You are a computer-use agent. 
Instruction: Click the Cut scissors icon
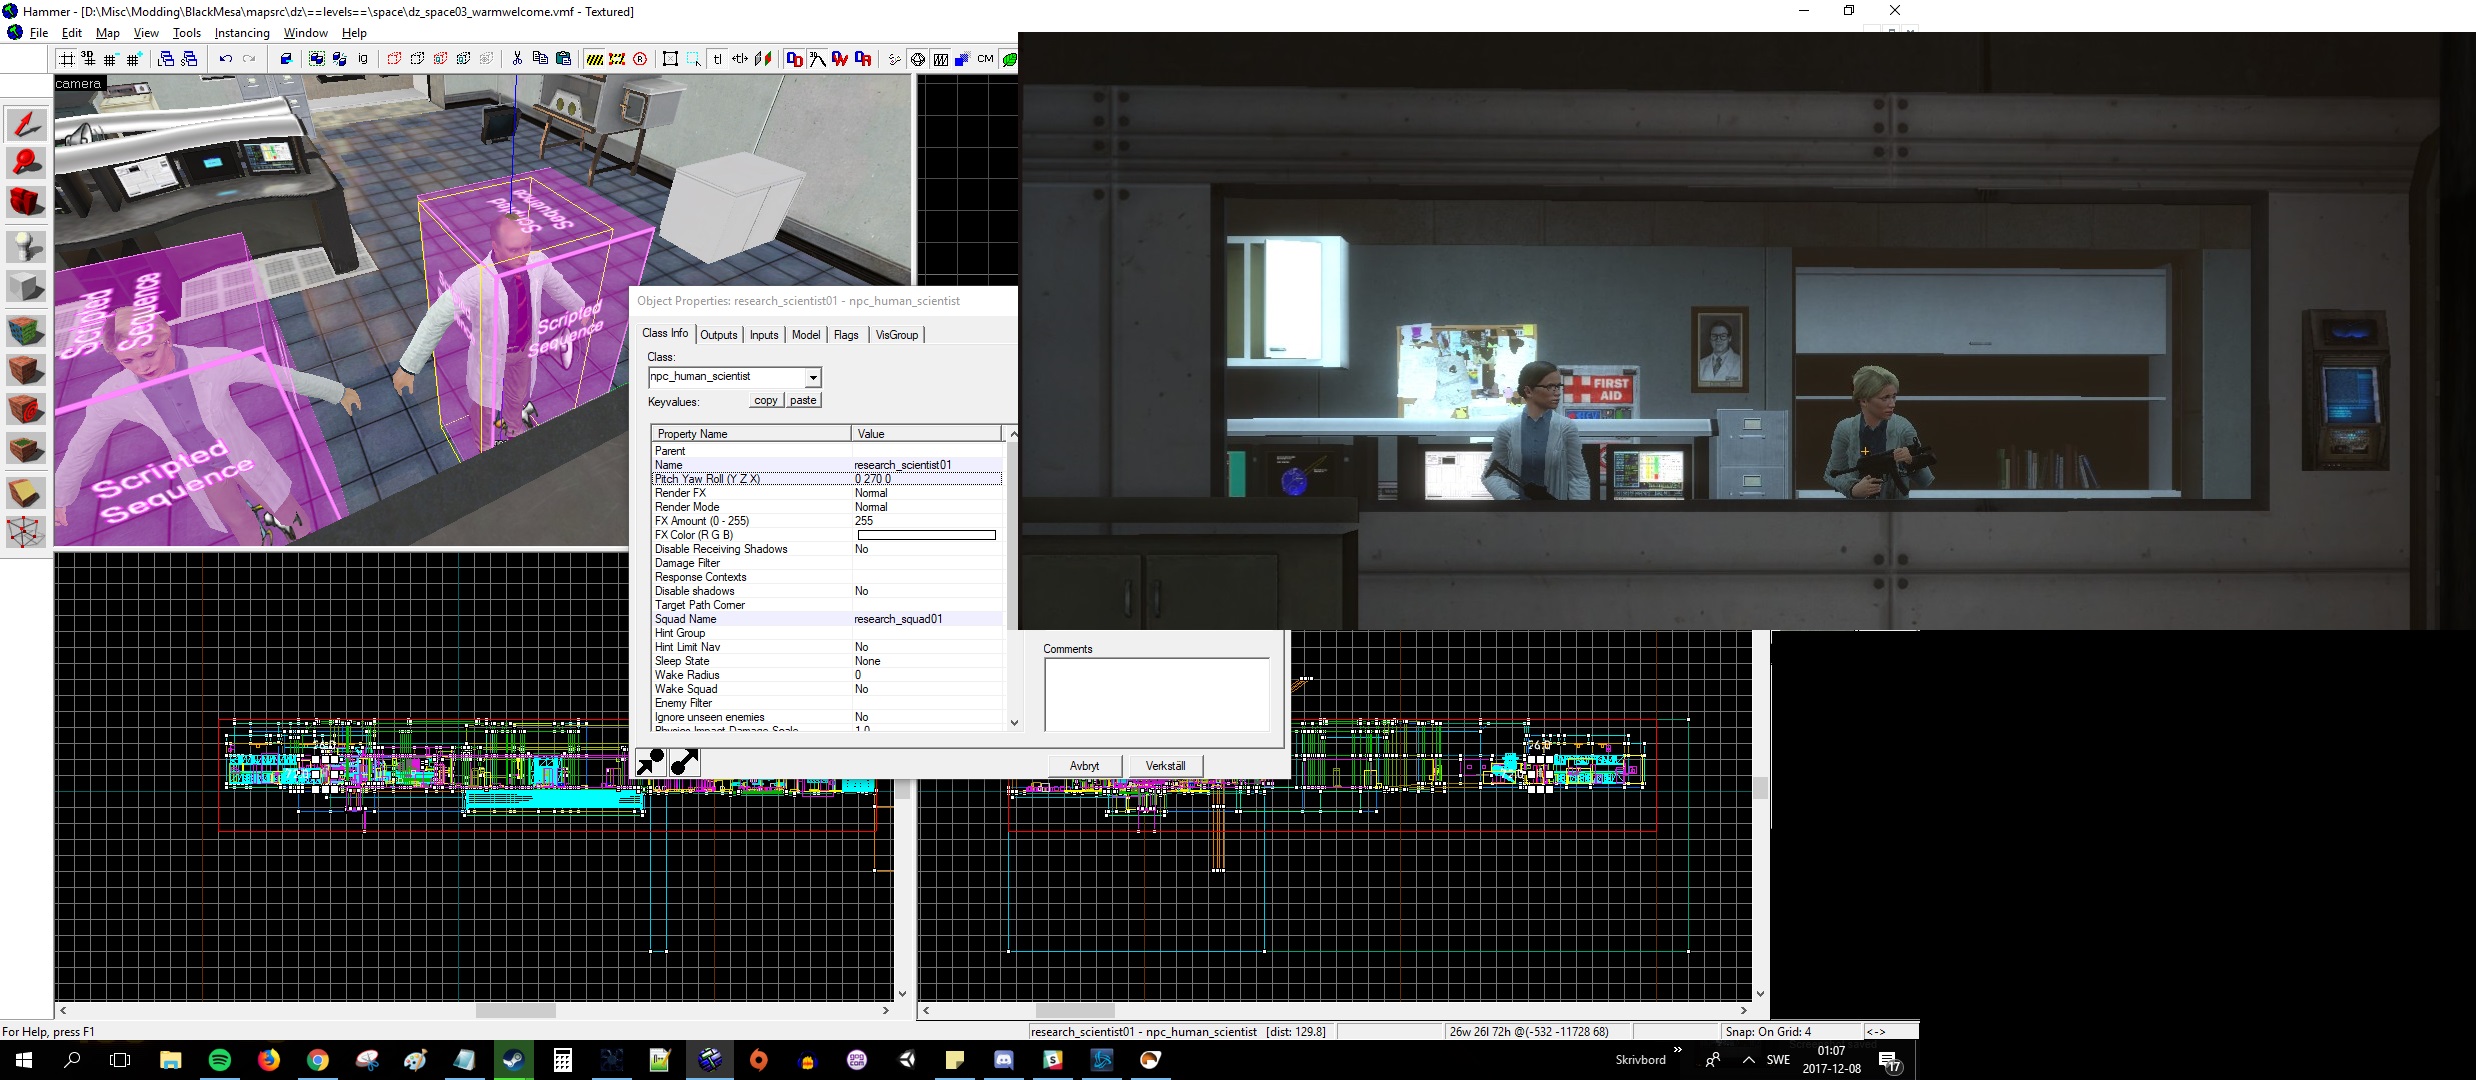click(x=517, y=59)
